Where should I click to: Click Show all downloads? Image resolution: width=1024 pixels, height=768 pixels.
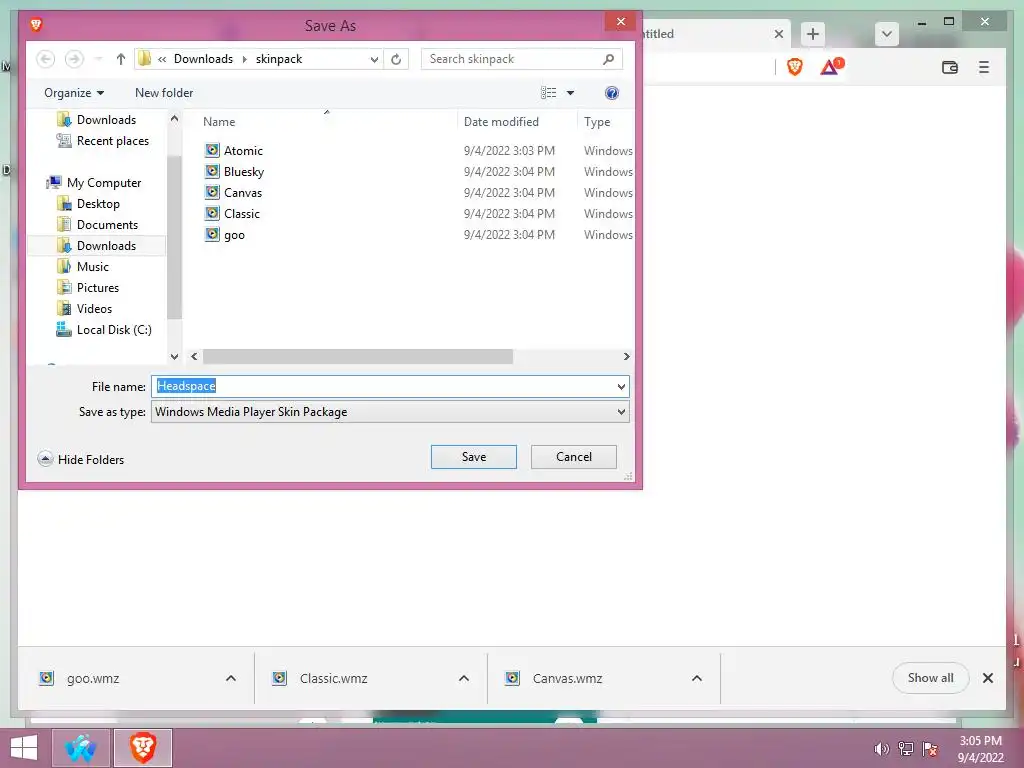pyautogui.click(x=930, y=678)
